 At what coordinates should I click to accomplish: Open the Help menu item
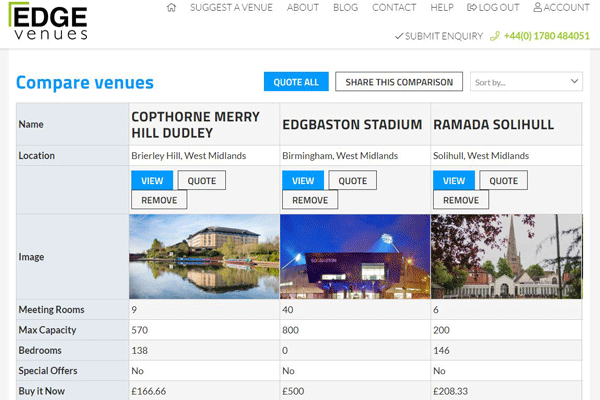coord(442,7)
